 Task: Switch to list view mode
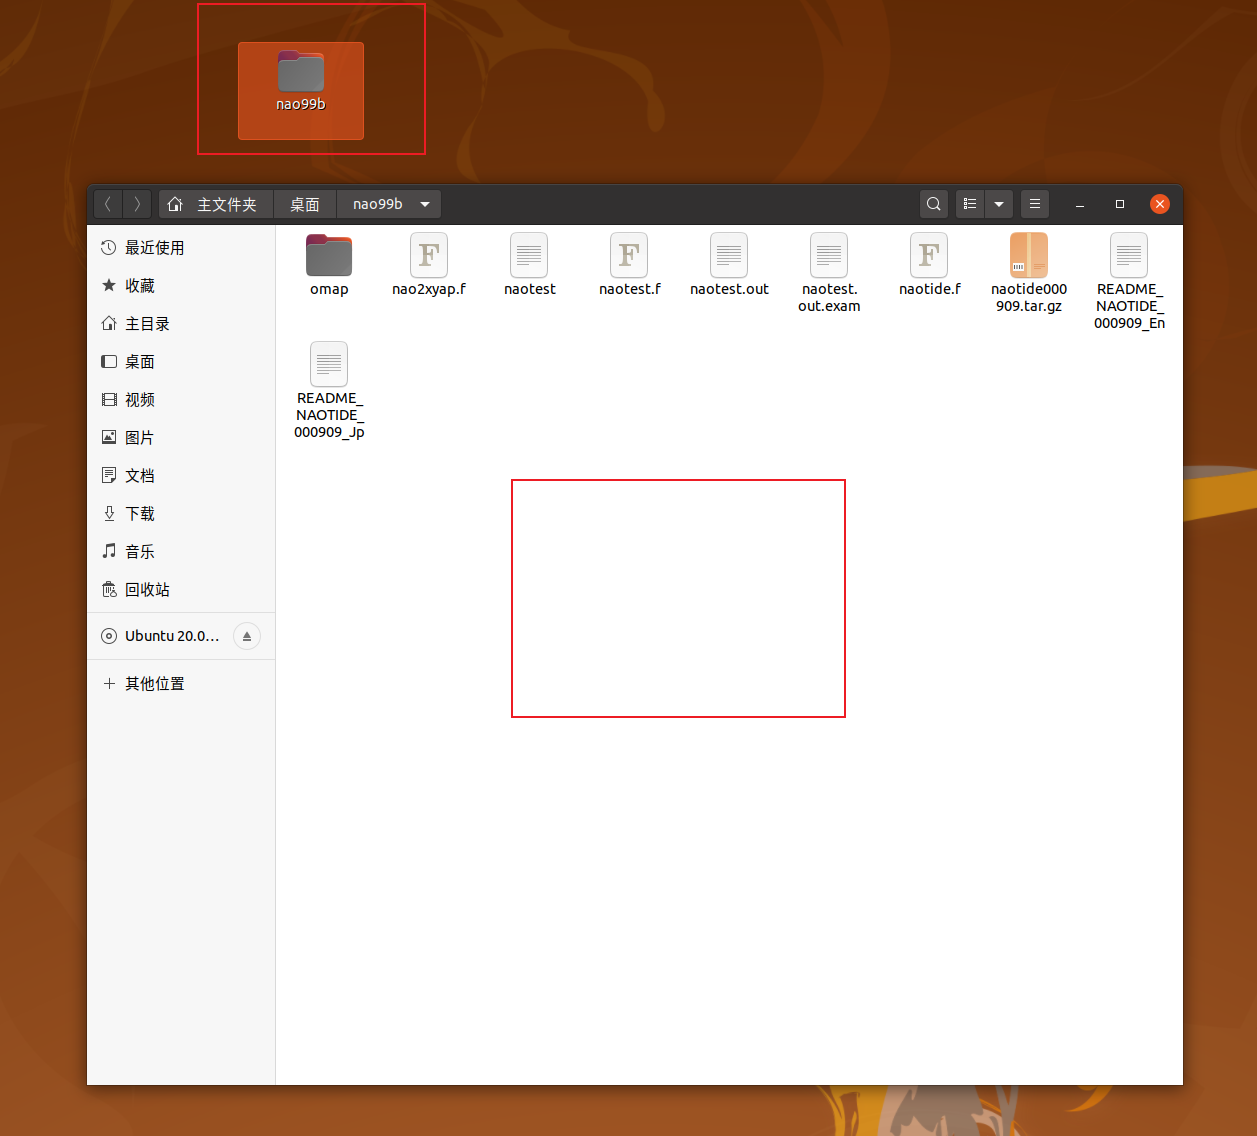[x=970, y=204]
